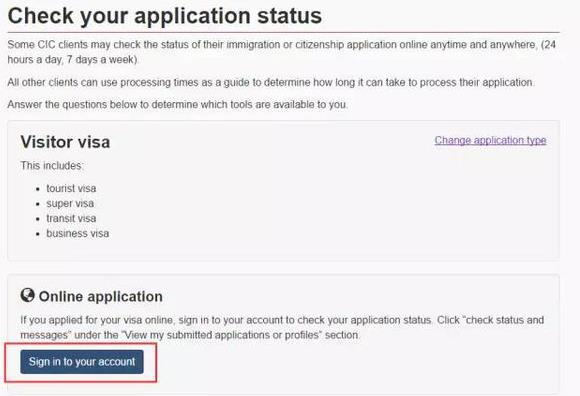The width and height of the screenshot is (580, 396).
Task: Select the Check your application status heading
Action: tap(165, 16)
